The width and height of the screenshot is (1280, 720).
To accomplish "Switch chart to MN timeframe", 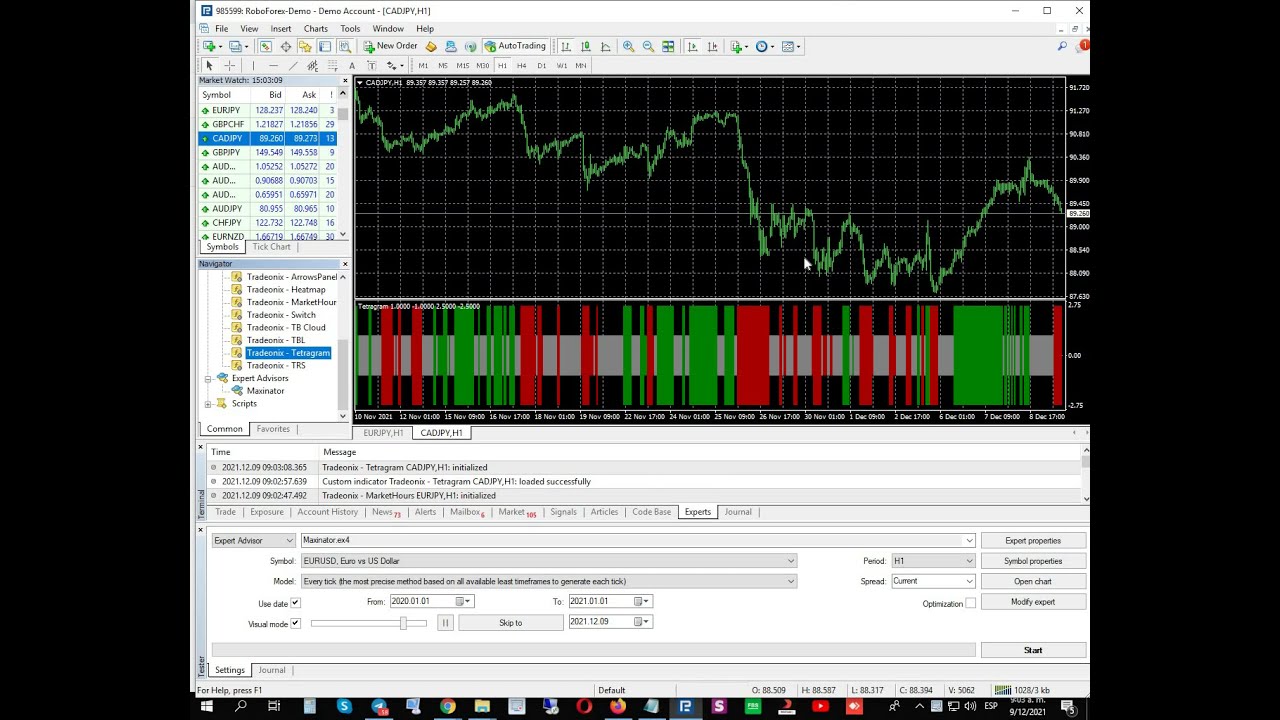I will [580, 66].
